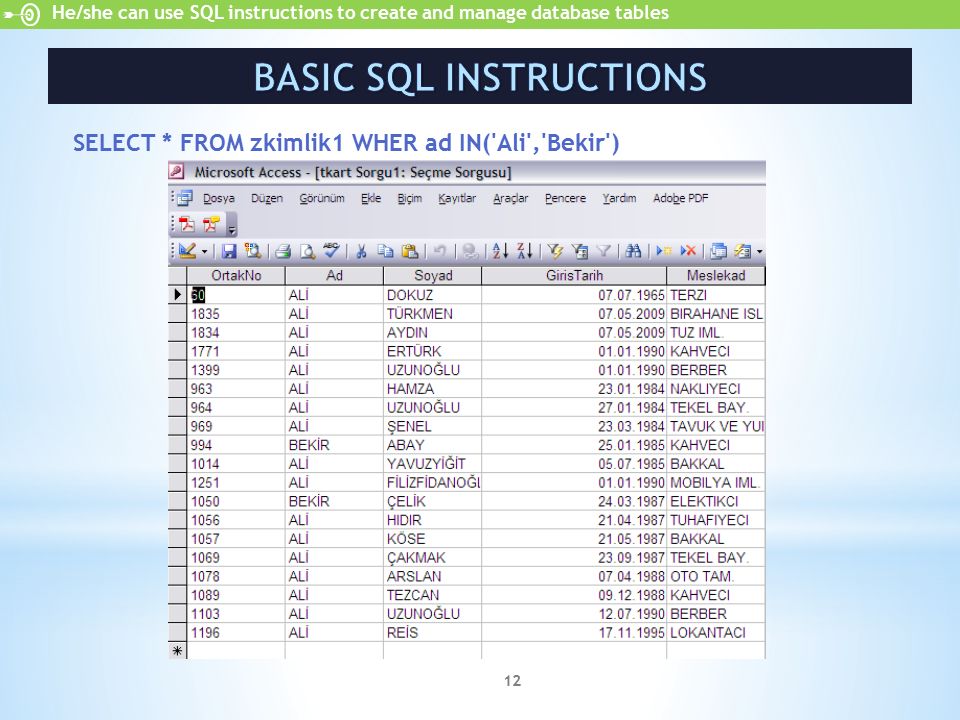This screenshot has height=720, width=960.
Task: Click the OrtakNo cell 1196
Action: coord(236,632)
